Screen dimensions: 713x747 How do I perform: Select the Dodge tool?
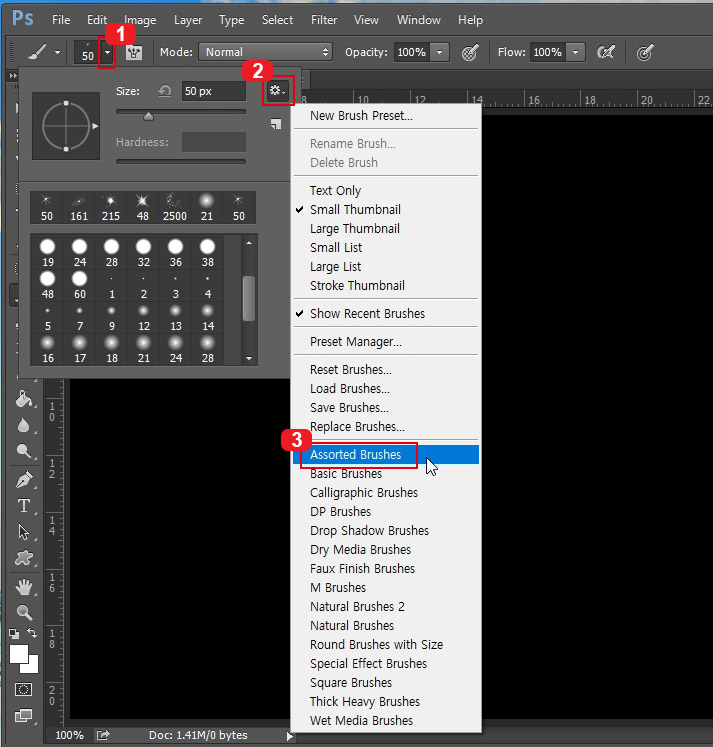coord(24,451)
